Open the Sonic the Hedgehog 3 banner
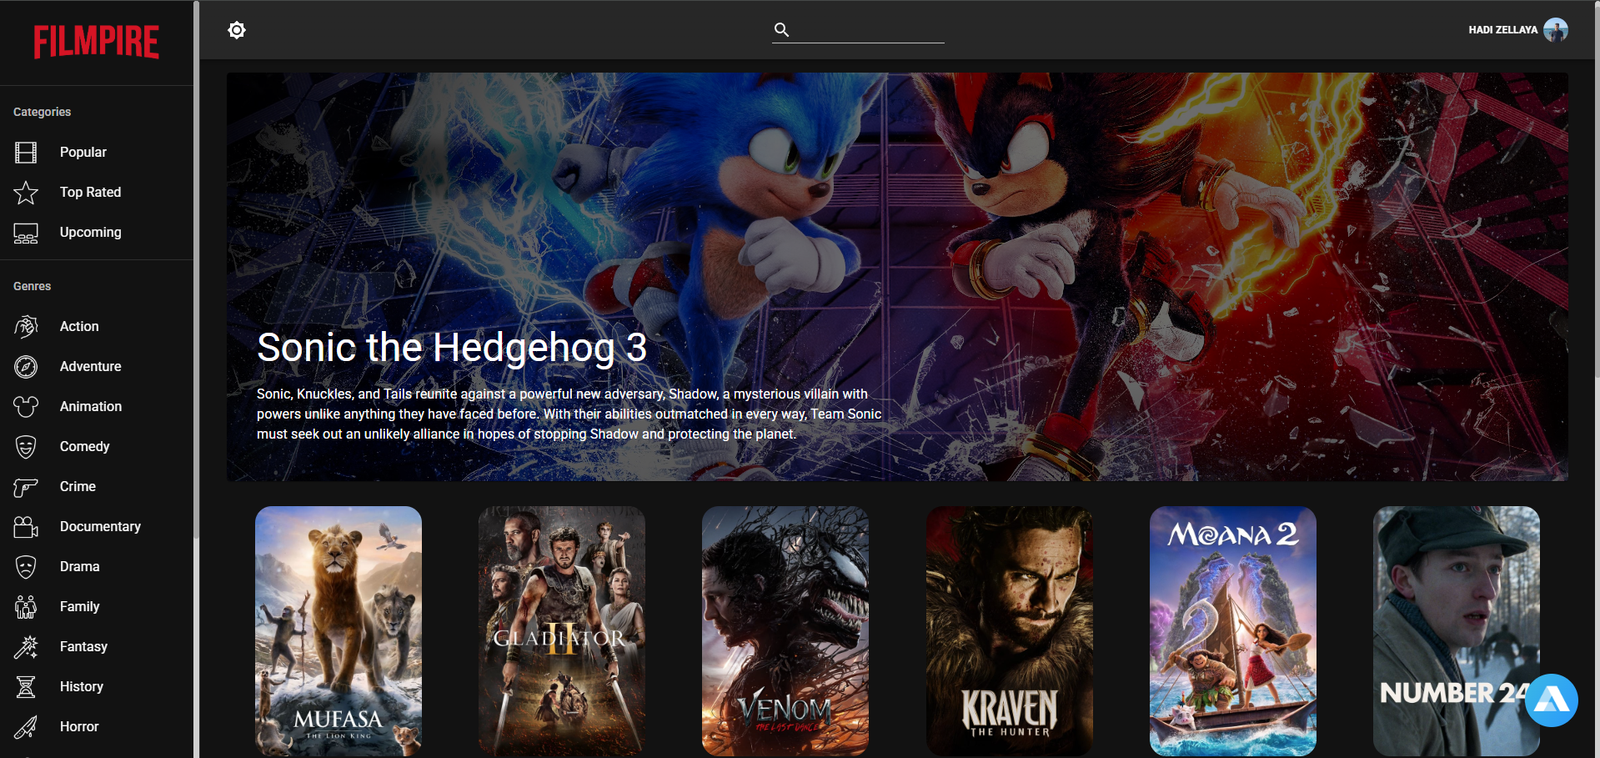Viewport: 1600px width, 758px height. [896, 276]
